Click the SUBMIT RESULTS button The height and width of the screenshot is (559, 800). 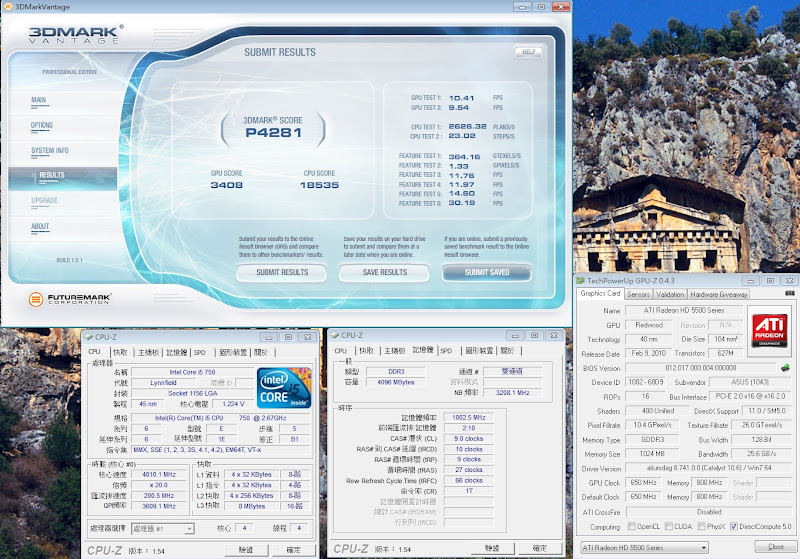[x=282, y=272]
